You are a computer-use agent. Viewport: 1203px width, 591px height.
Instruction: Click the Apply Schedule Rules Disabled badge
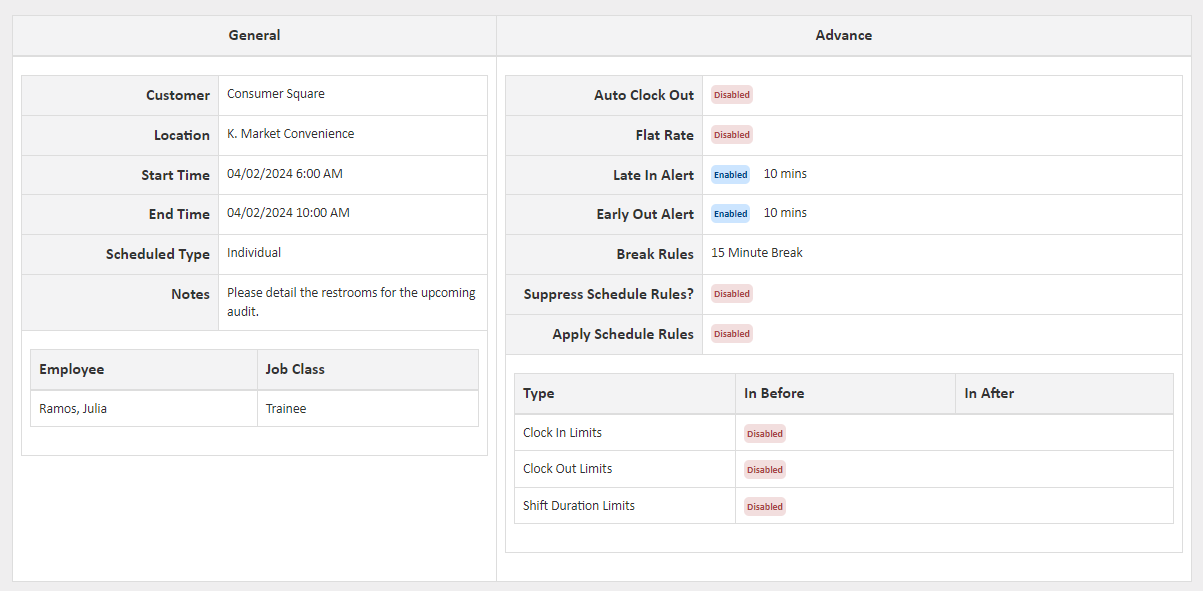pos(731,334)
